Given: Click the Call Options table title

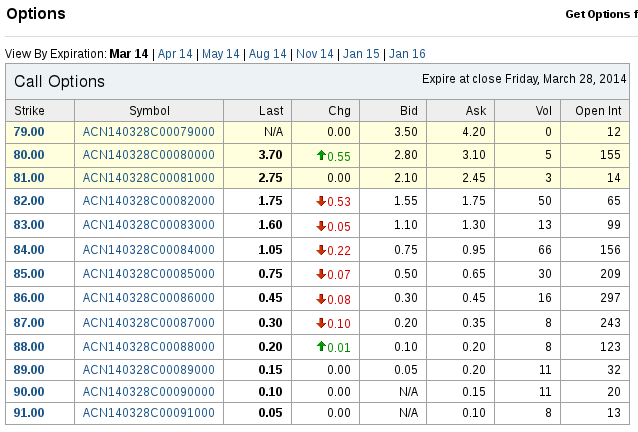Looking at the screenshot, I should (59, 81).
